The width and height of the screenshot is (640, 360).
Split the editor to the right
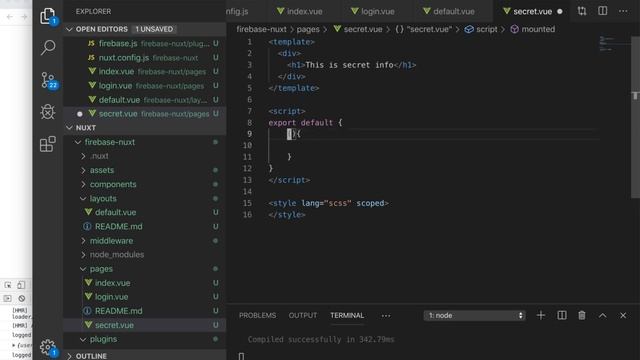602,11
